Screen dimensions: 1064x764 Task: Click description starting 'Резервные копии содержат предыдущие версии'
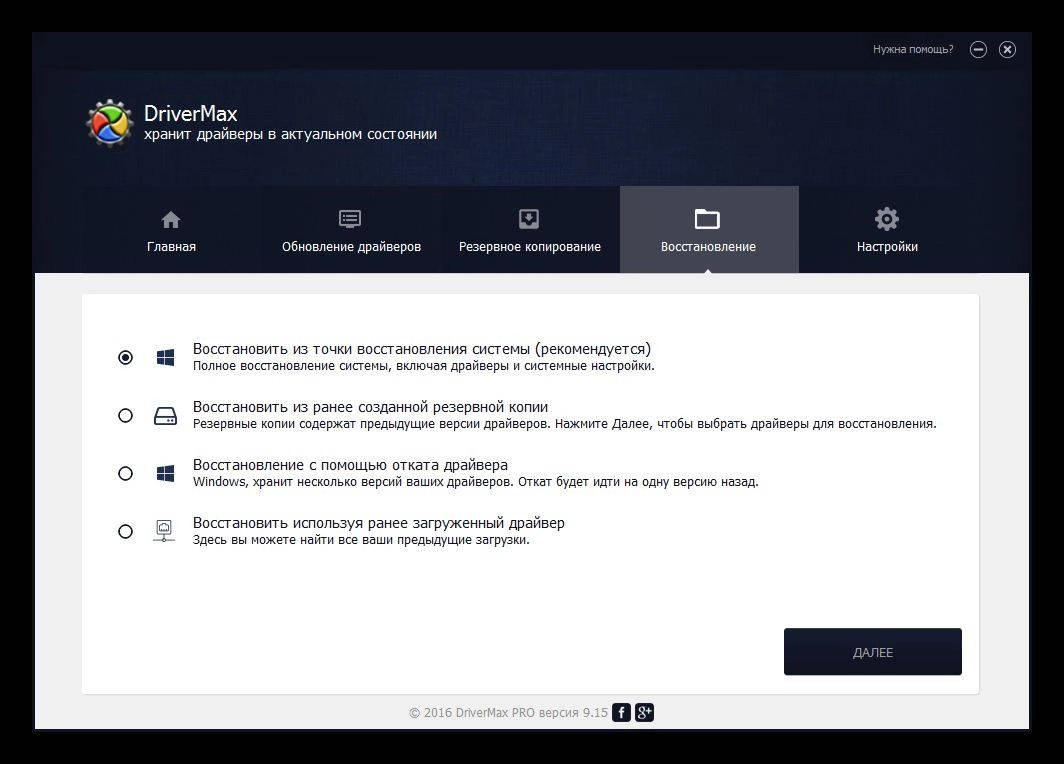tap(565, 424)
